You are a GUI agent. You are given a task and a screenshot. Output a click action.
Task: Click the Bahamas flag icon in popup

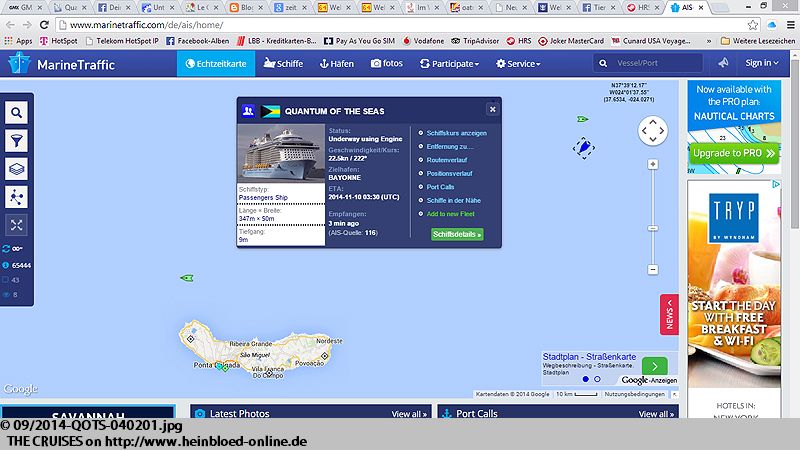[270, 111]
